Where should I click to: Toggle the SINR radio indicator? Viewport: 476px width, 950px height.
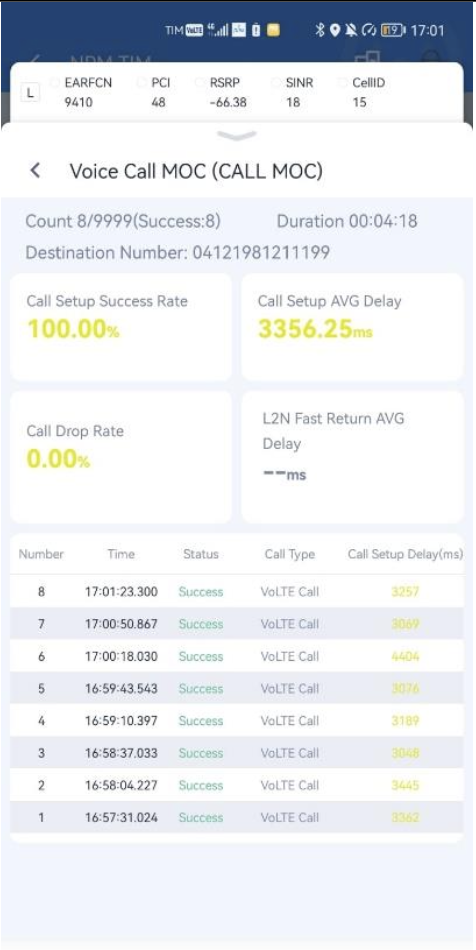pyautogui.click(x=276, y=83)
